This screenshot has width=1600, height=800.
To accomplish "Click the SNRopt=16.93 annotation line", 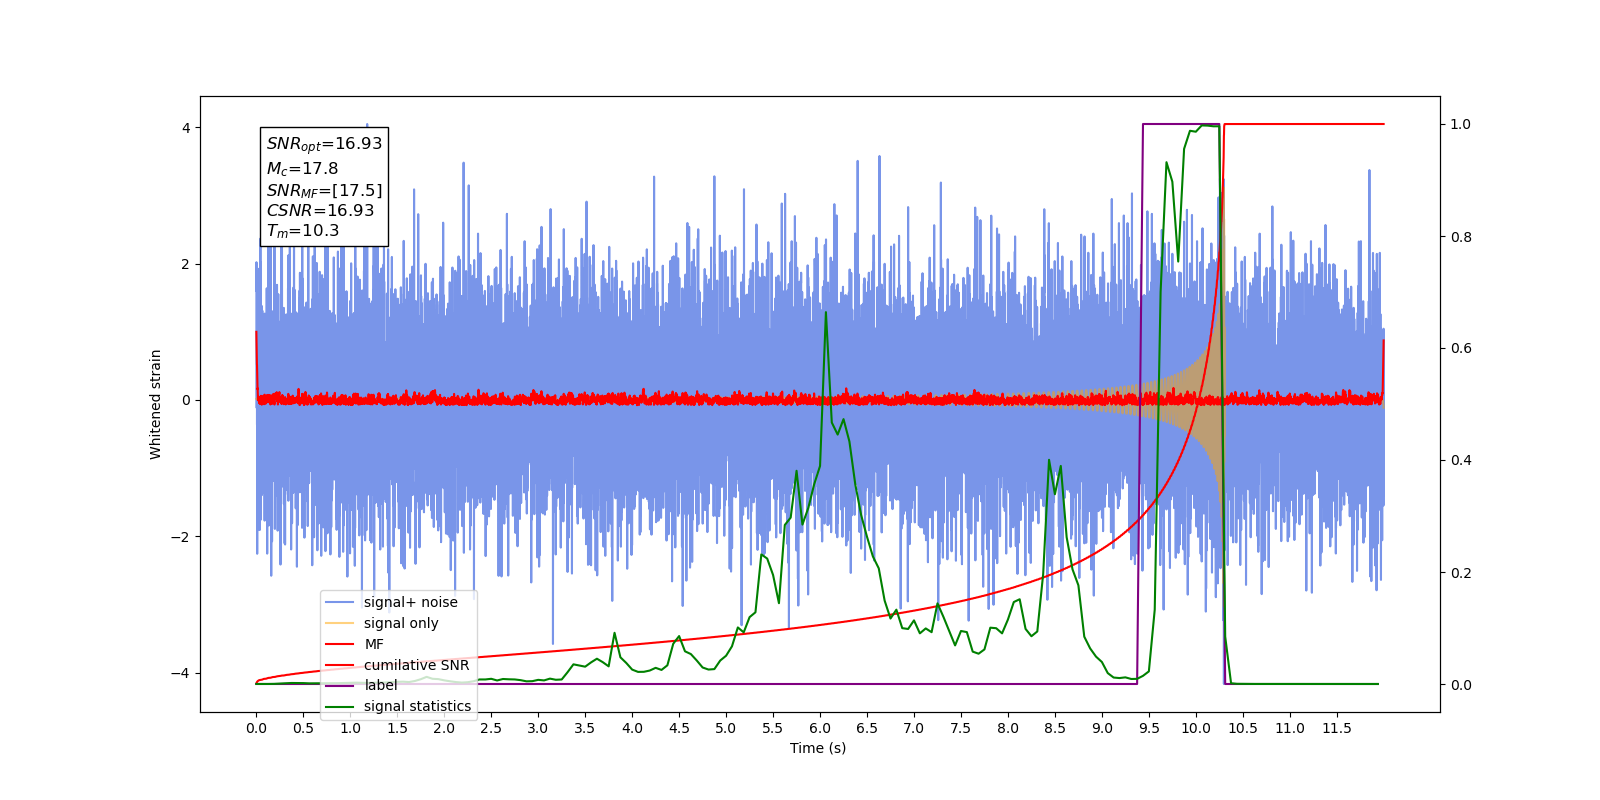I will coord(324,144).
